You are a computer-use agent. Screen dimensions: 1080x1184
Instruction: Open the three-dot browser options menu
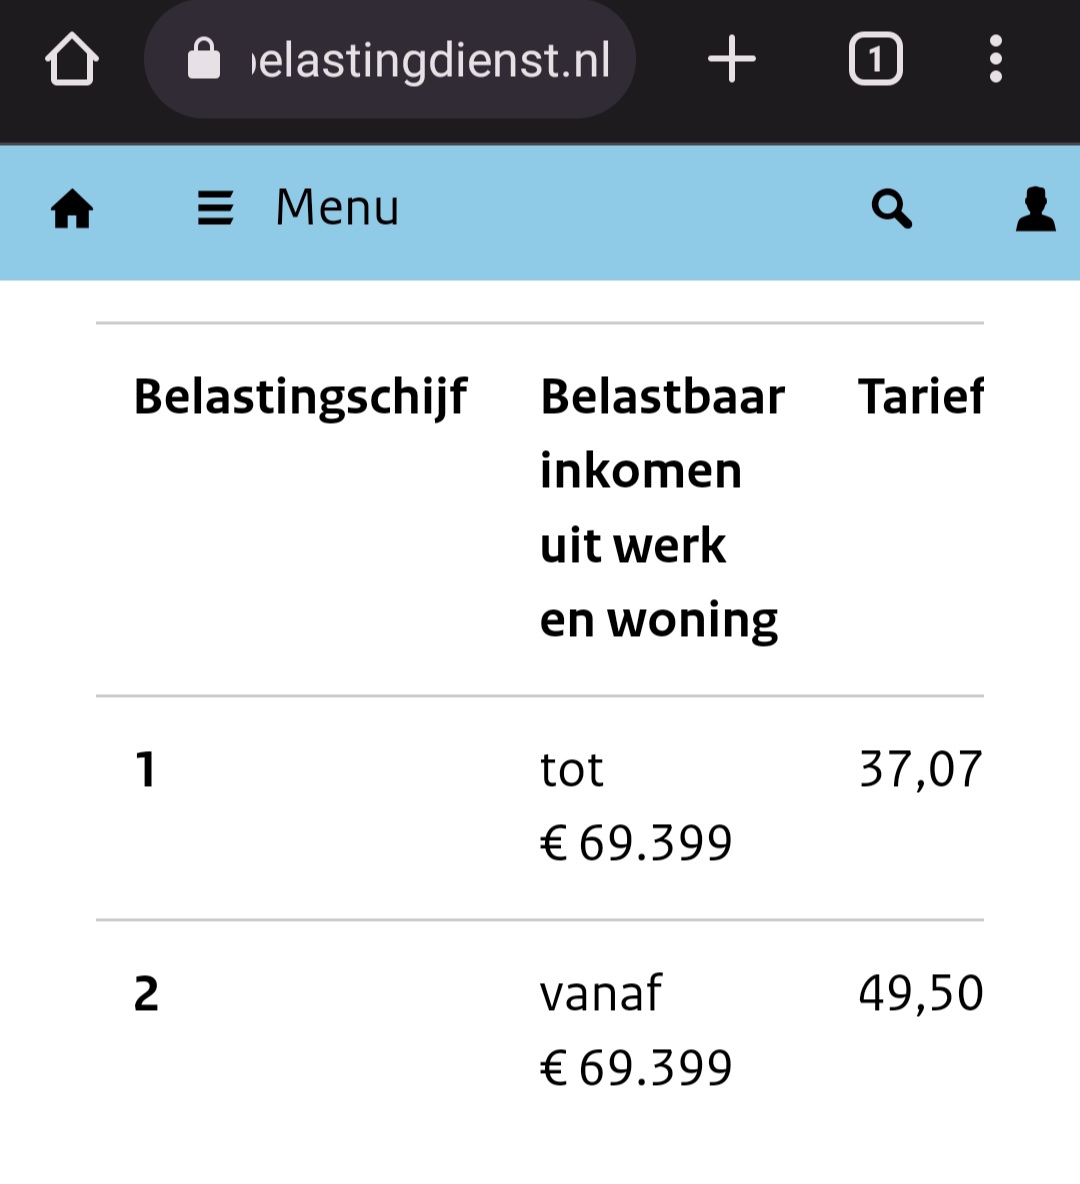996,57
